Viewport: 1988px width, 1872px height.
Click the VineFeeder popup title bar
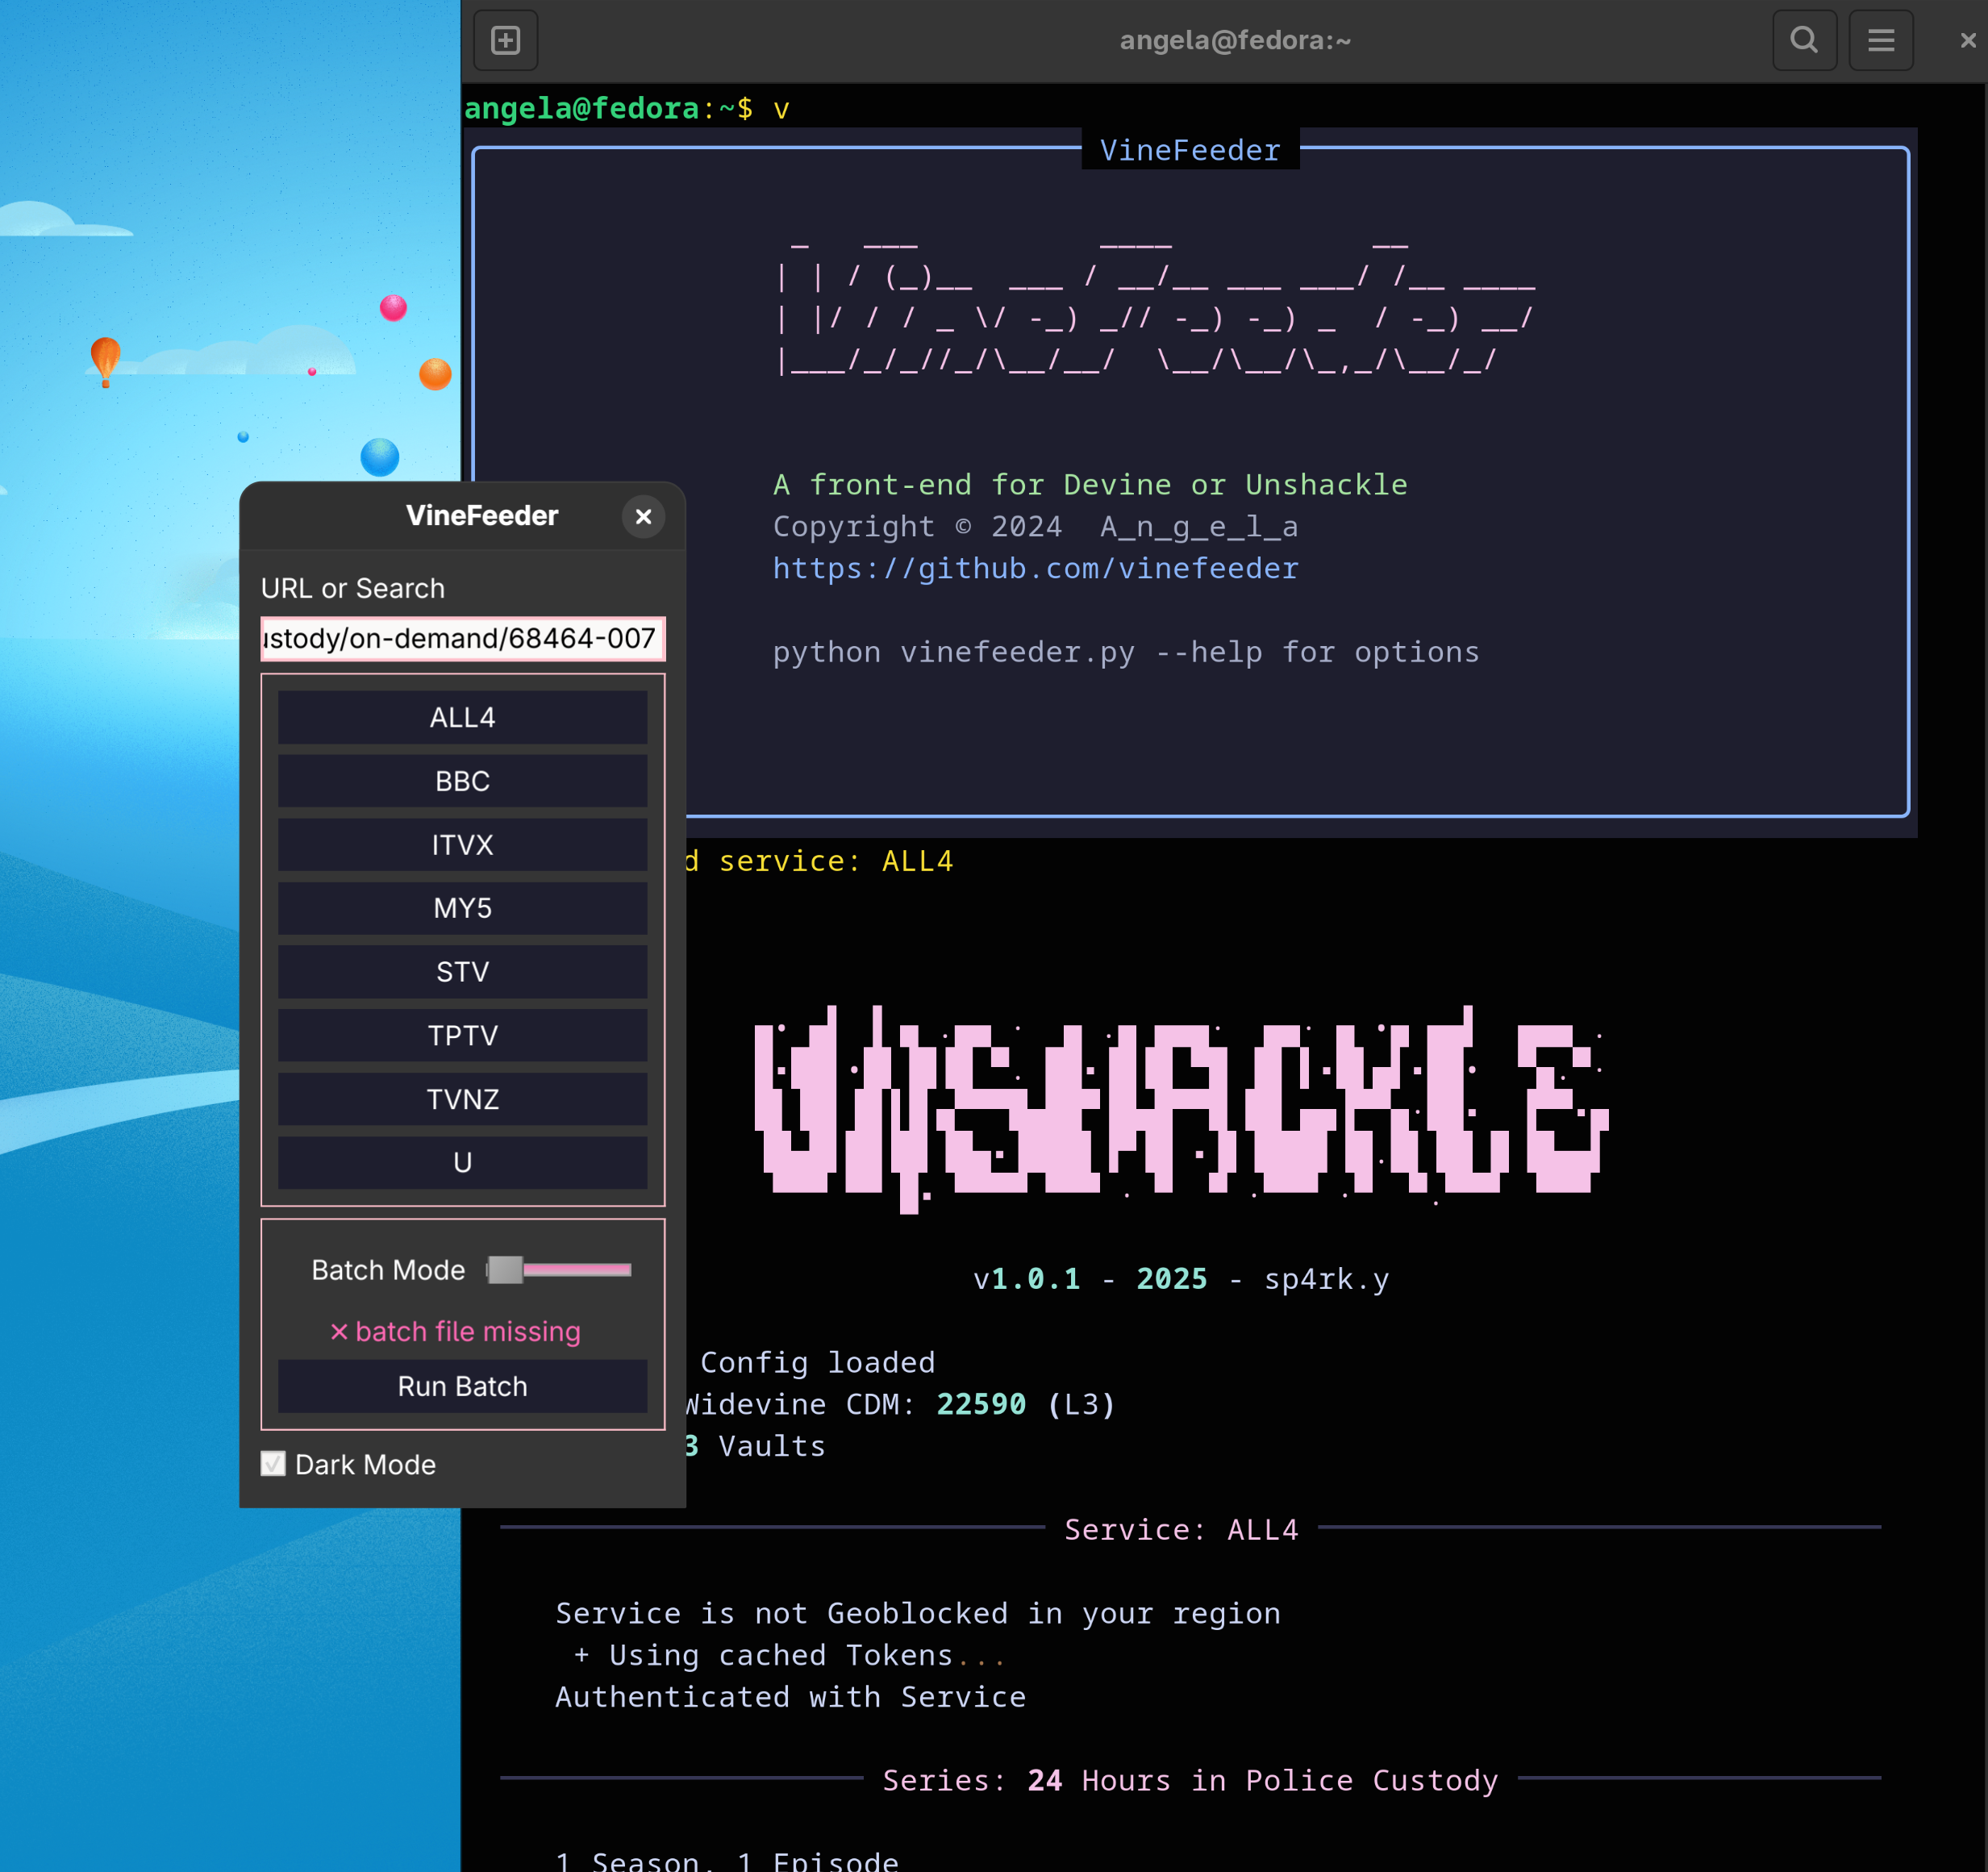481,515
